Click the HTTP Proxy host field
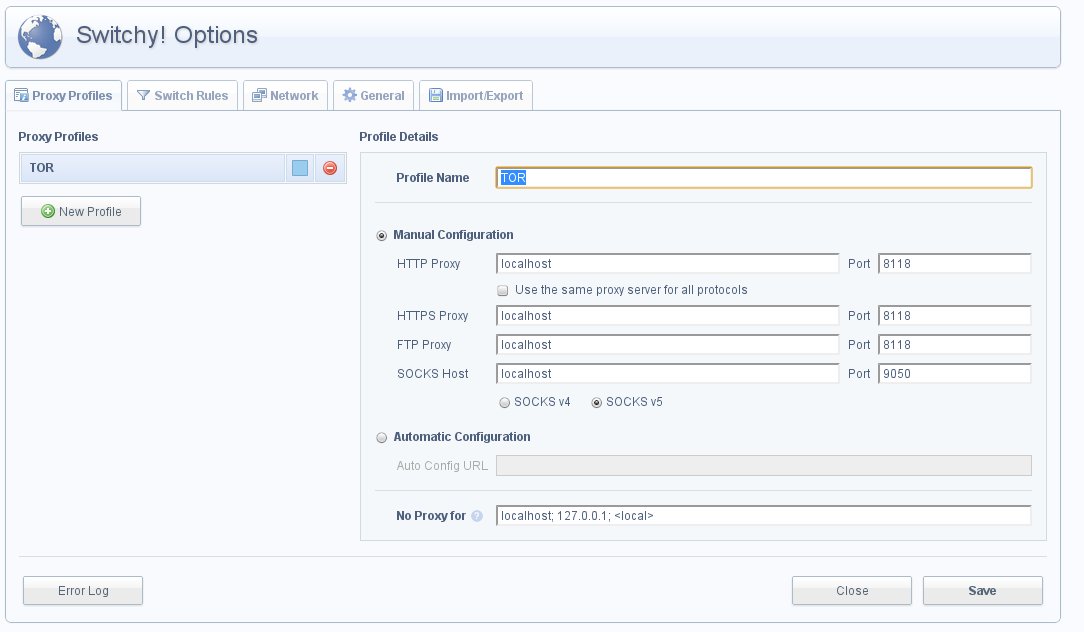The height and width of the screenshot is (632, 1084). (667, 263)
